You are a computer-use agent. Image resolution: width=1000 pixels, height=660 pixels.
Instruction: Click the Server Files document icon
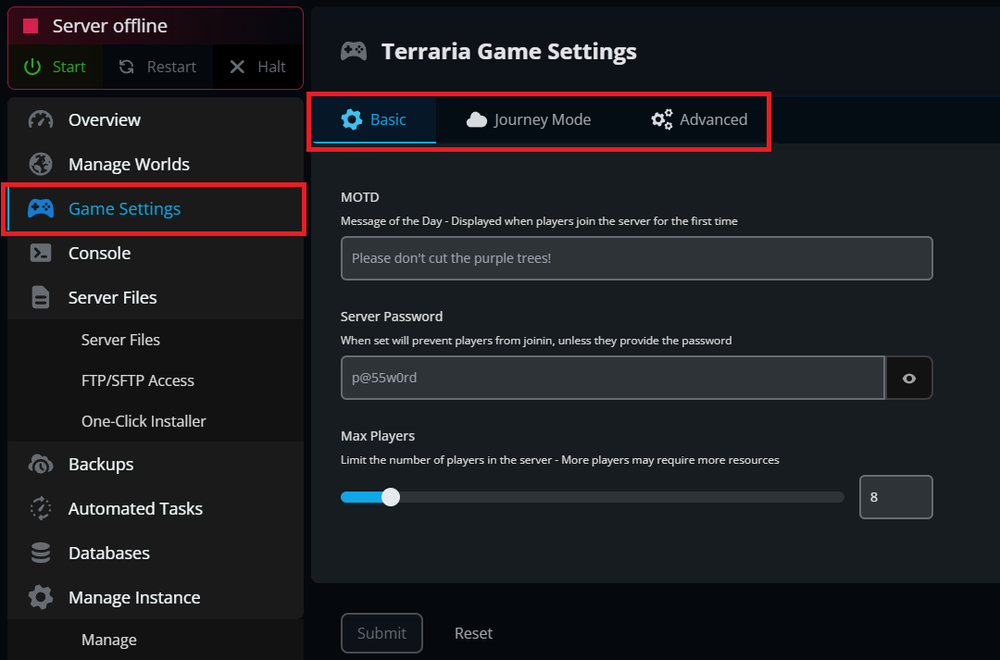[40, 297]
